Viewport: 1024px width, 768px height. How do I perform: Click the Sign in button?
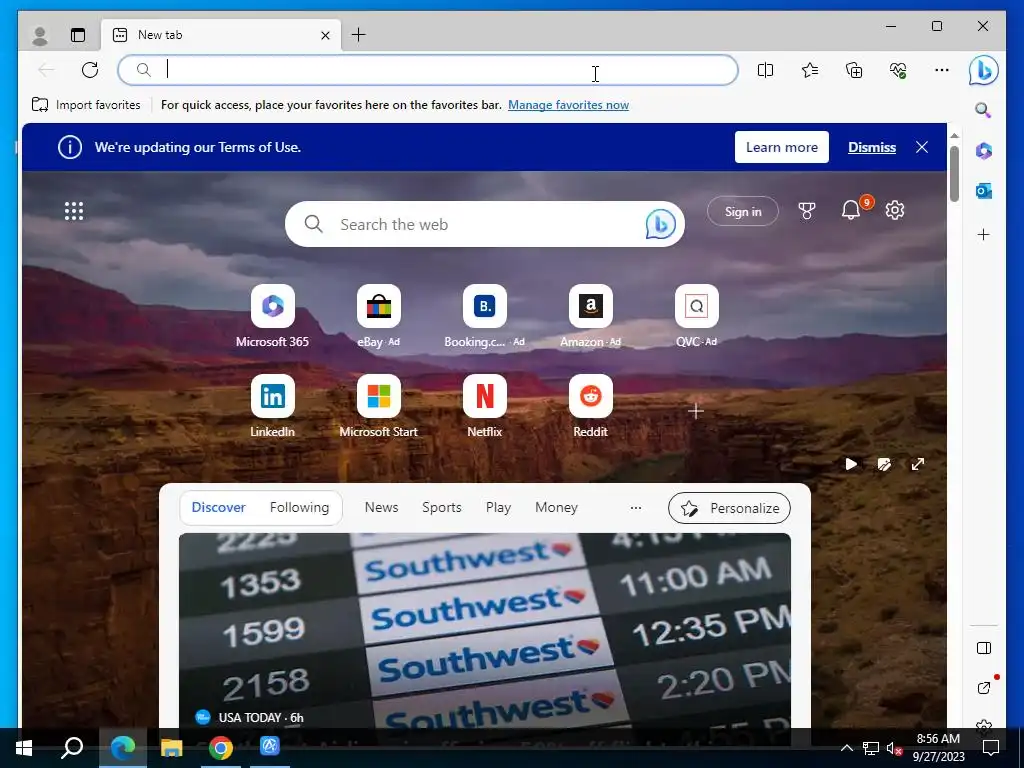(x=743, y=212)
